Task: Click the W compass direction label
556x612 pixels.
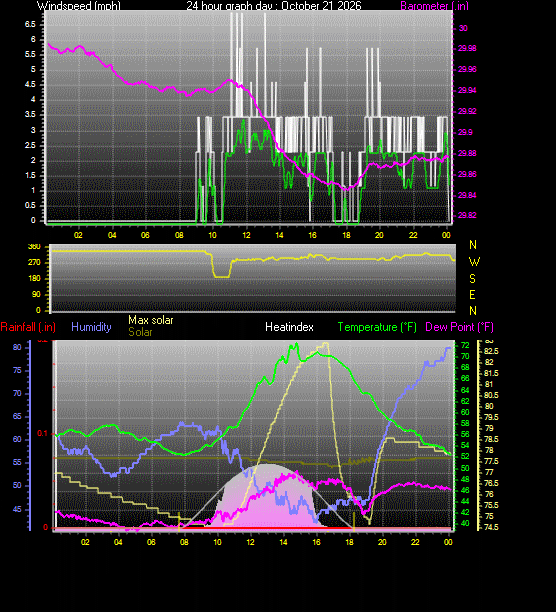Action: (x=474, y=262)
